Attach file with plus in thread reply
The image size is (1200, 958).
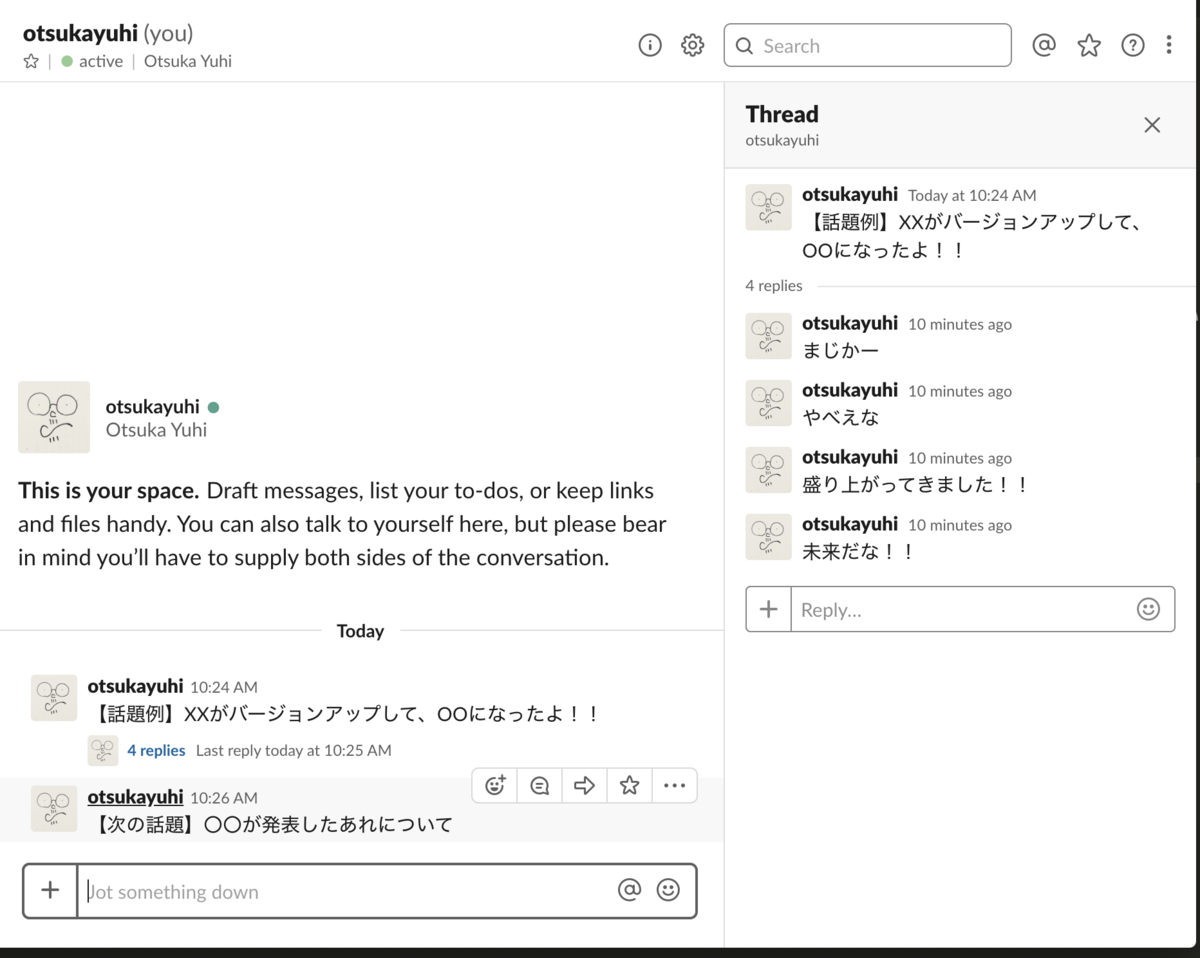click(768, 609)
